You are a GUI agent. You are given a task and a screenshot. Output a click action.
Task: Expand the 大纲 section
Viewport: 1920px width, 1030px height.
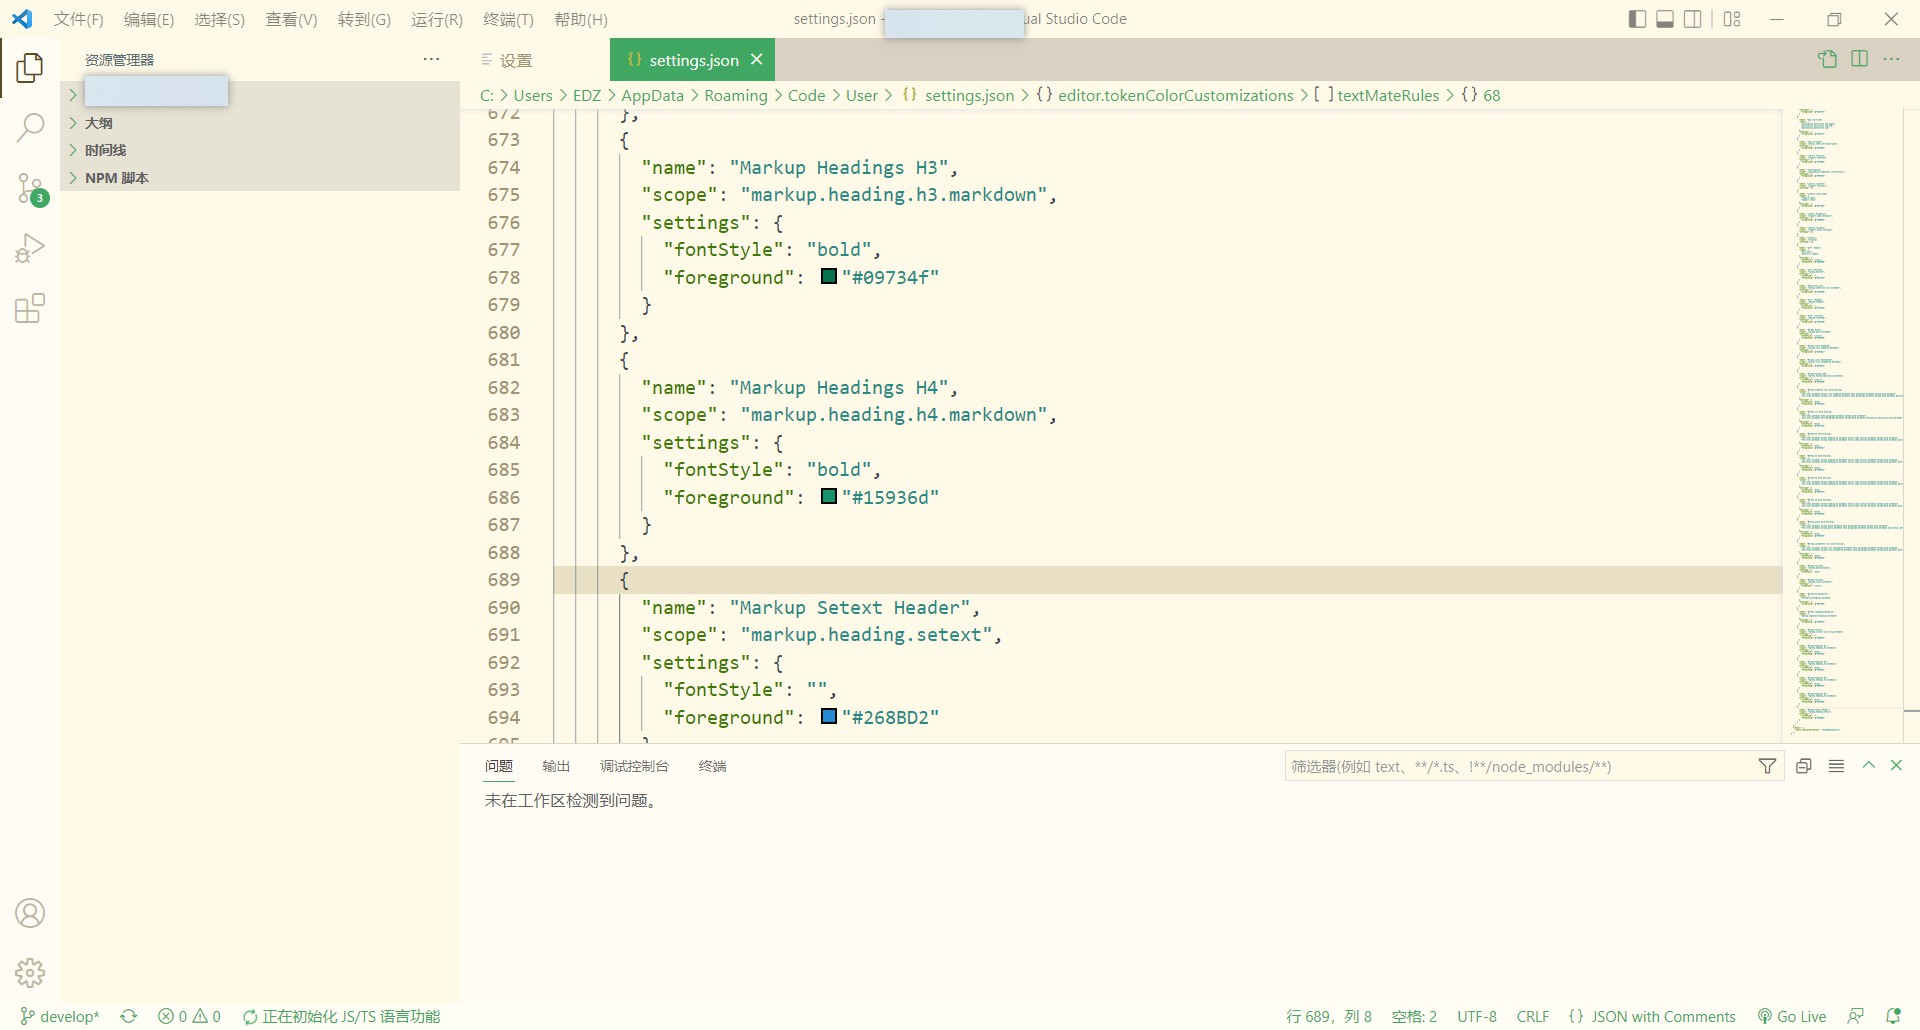pos(260,123)
